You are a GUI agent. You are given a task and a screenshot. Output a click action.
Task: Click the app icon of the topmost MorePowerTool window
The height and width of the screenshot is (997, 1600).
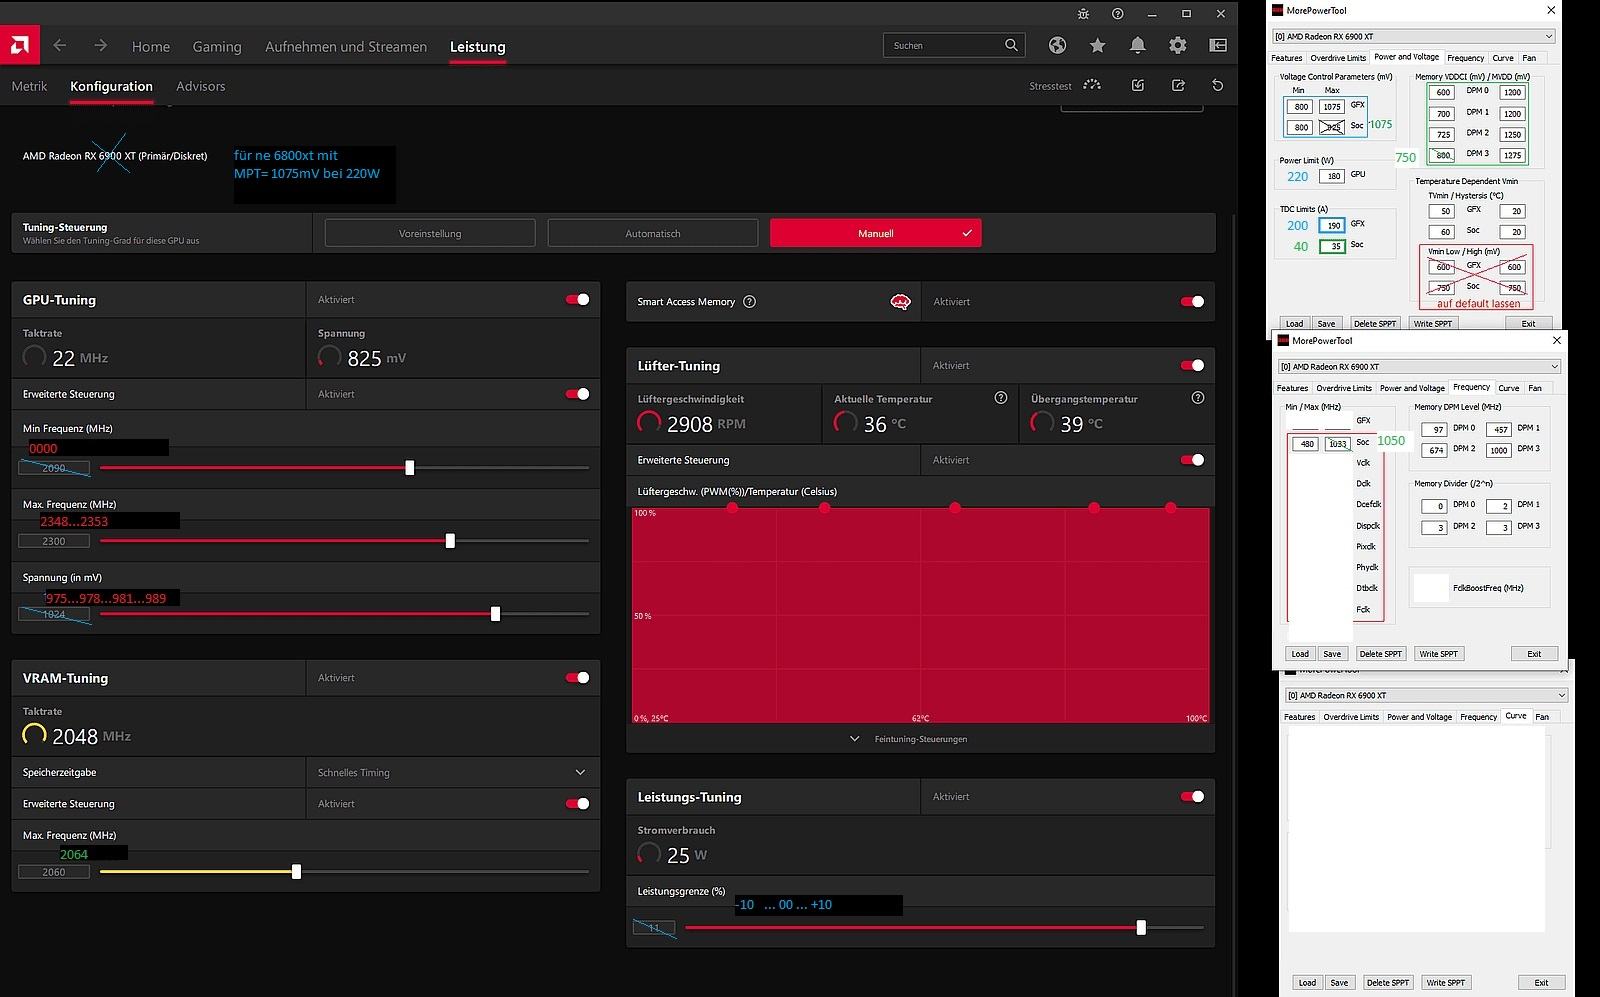click(x=1277, y=10)
